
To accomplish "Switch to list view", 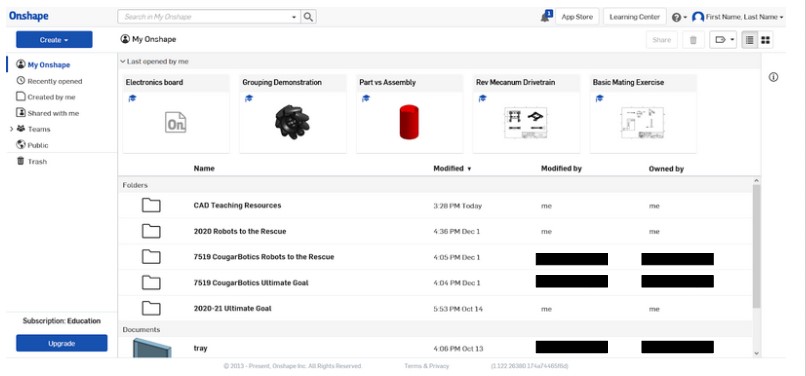I will pyautogui.click(x=749, y=40).
